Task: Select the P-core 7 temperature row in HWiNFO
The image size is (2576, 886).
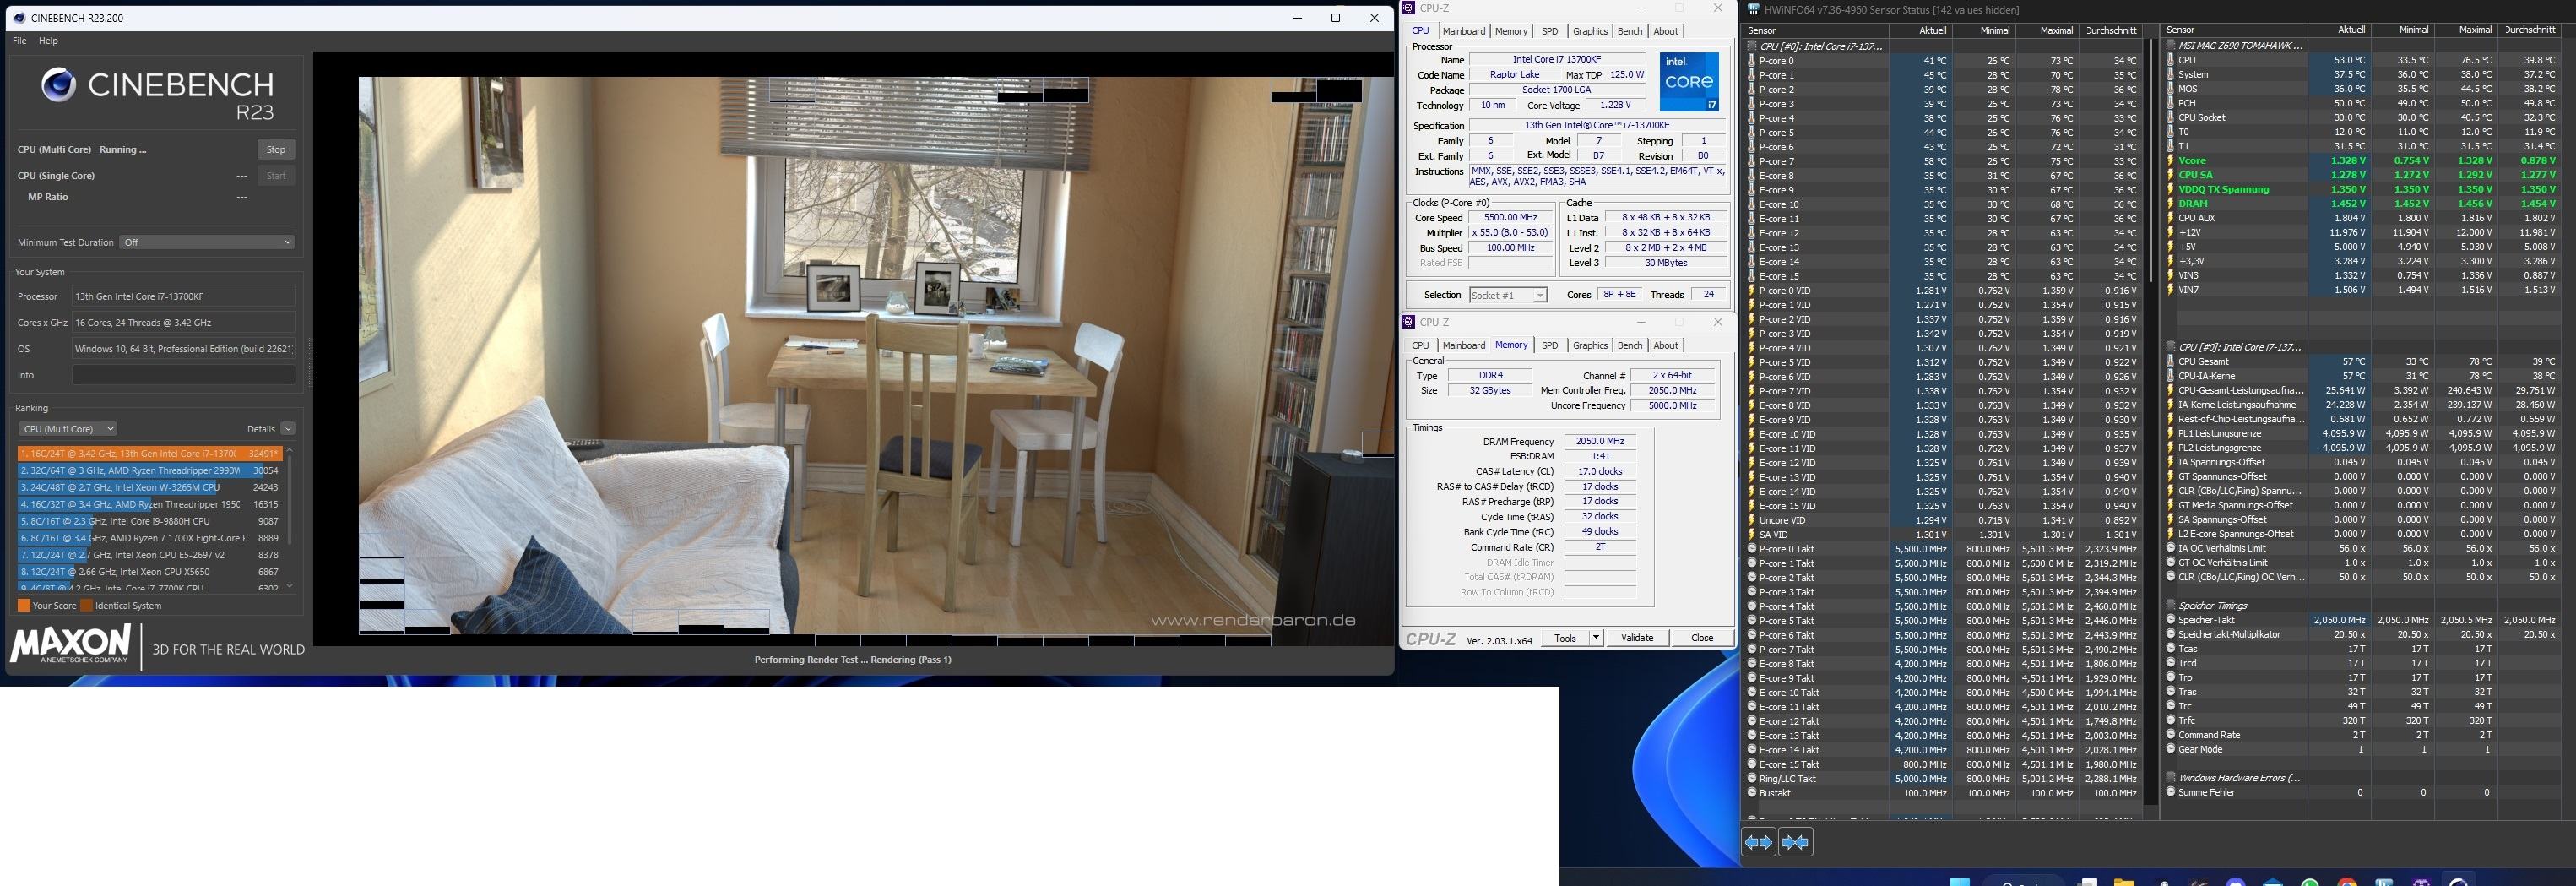Action: pos(1943,161)
